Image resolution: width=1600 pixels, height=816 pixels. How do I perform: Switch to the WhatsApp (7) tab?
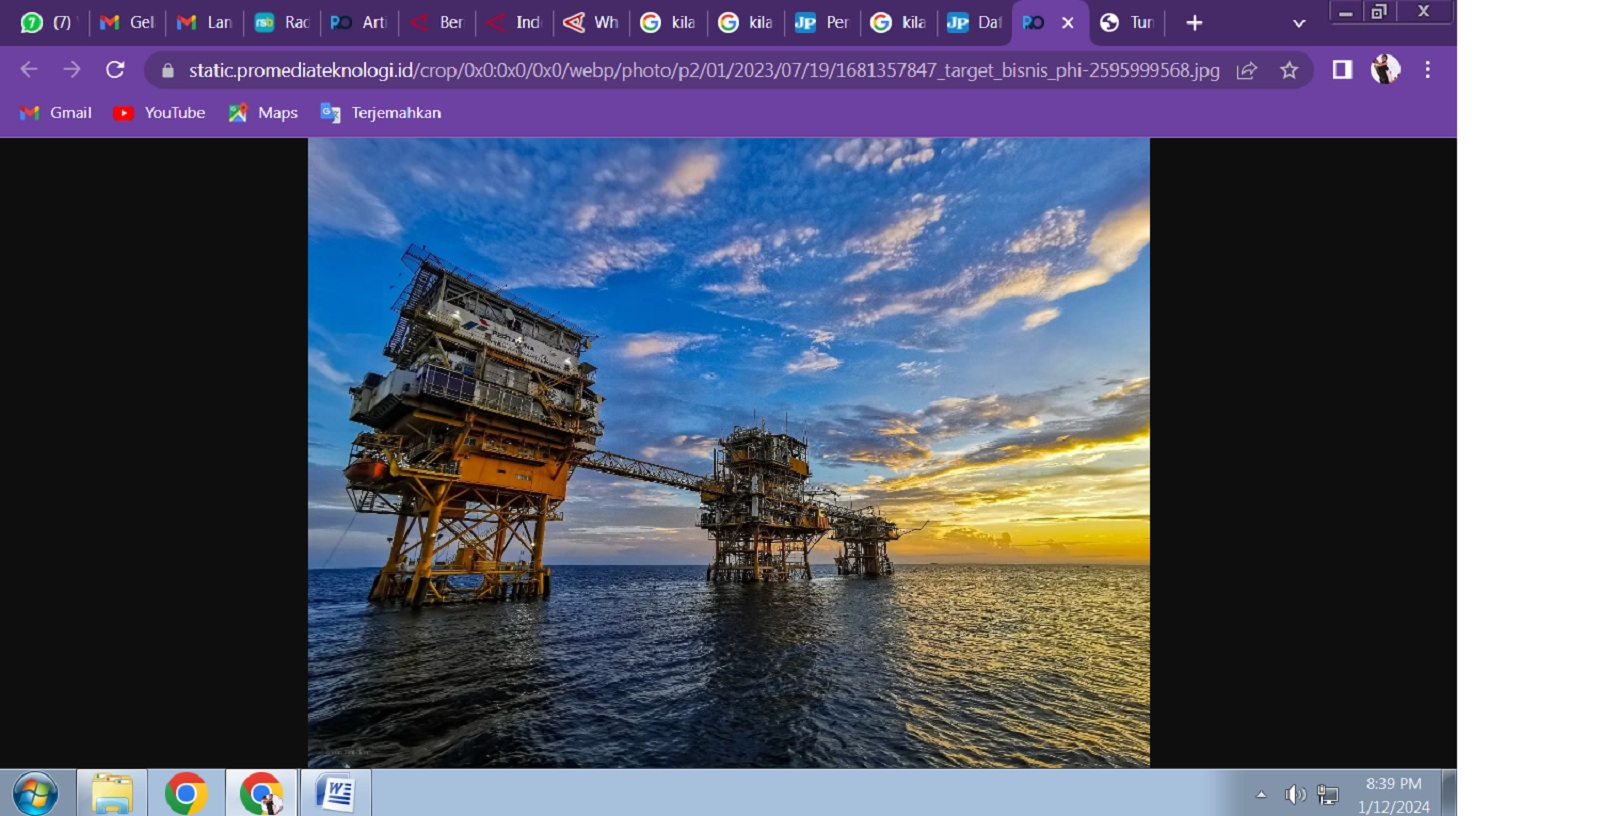(x=47, y=22)
